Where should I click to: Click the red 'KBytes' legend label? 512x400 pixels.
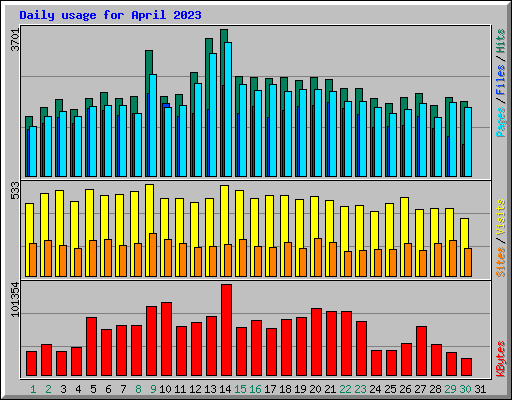tap(501, 359)
